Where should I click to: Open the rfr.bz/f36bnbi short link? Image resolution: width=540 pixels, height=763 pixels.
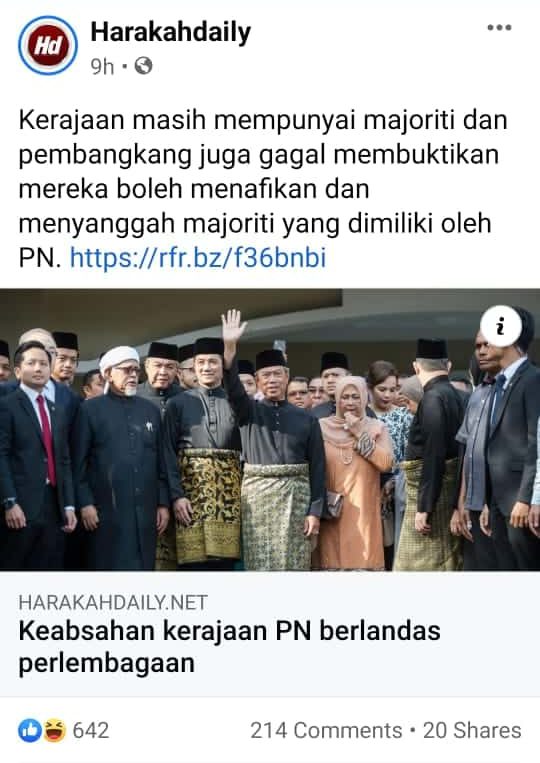click(x=198, y=257)
